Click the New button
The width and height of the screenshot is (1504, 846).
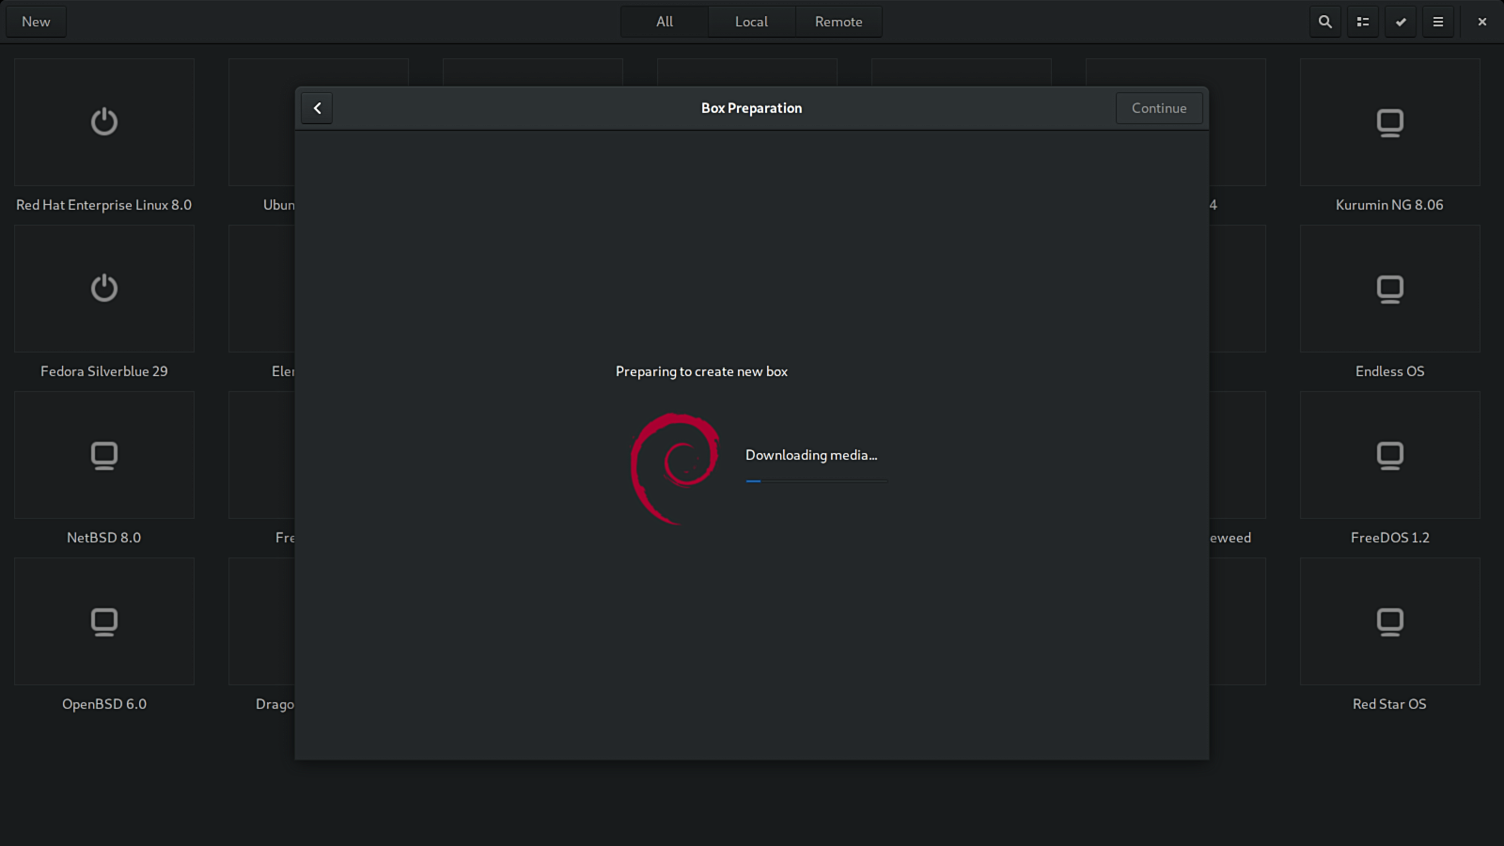click(36, 22)
